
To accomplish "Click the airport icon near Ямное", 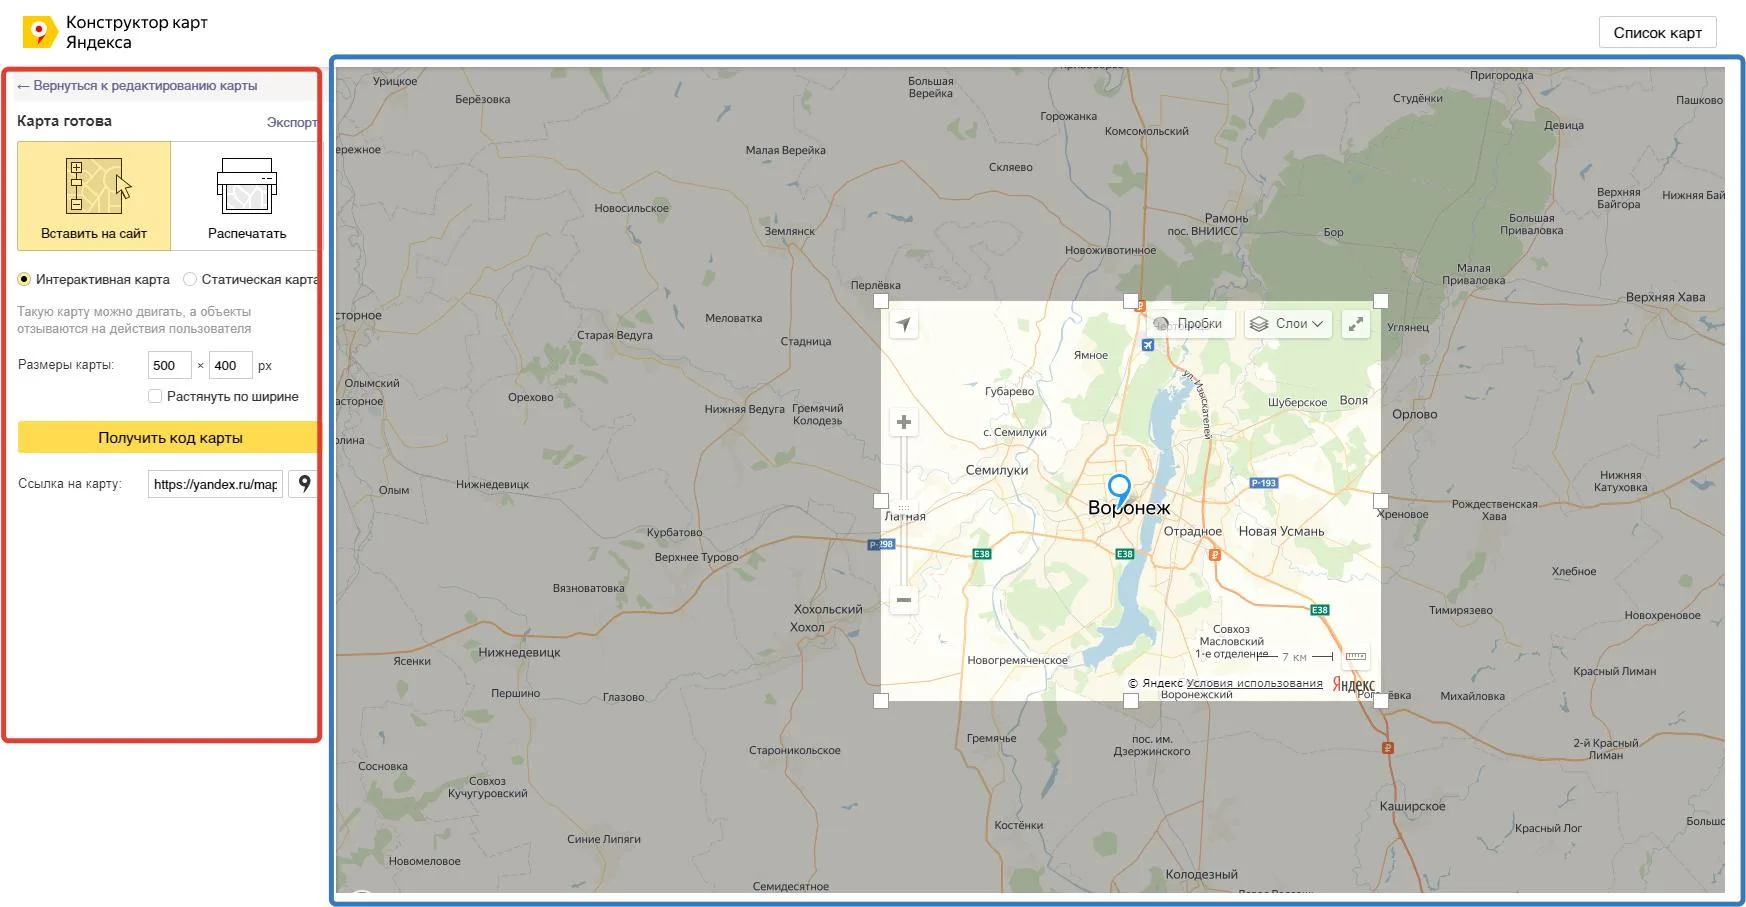I will pos(1148,345).
